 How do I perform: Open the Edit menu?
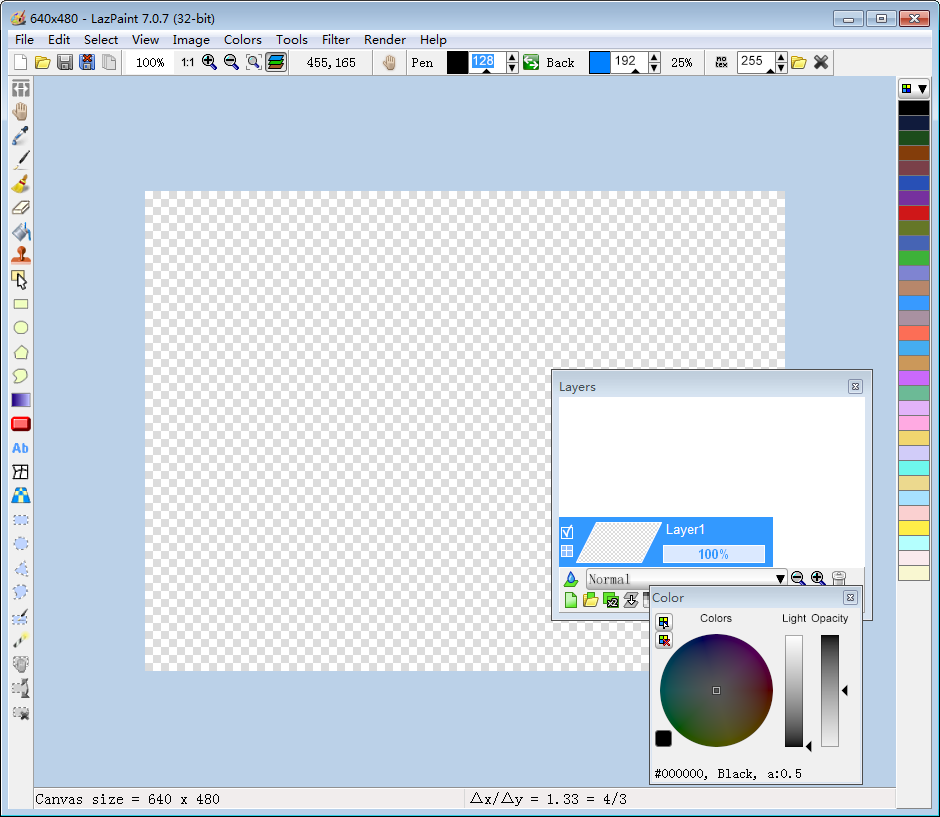(x=59, y=40)
